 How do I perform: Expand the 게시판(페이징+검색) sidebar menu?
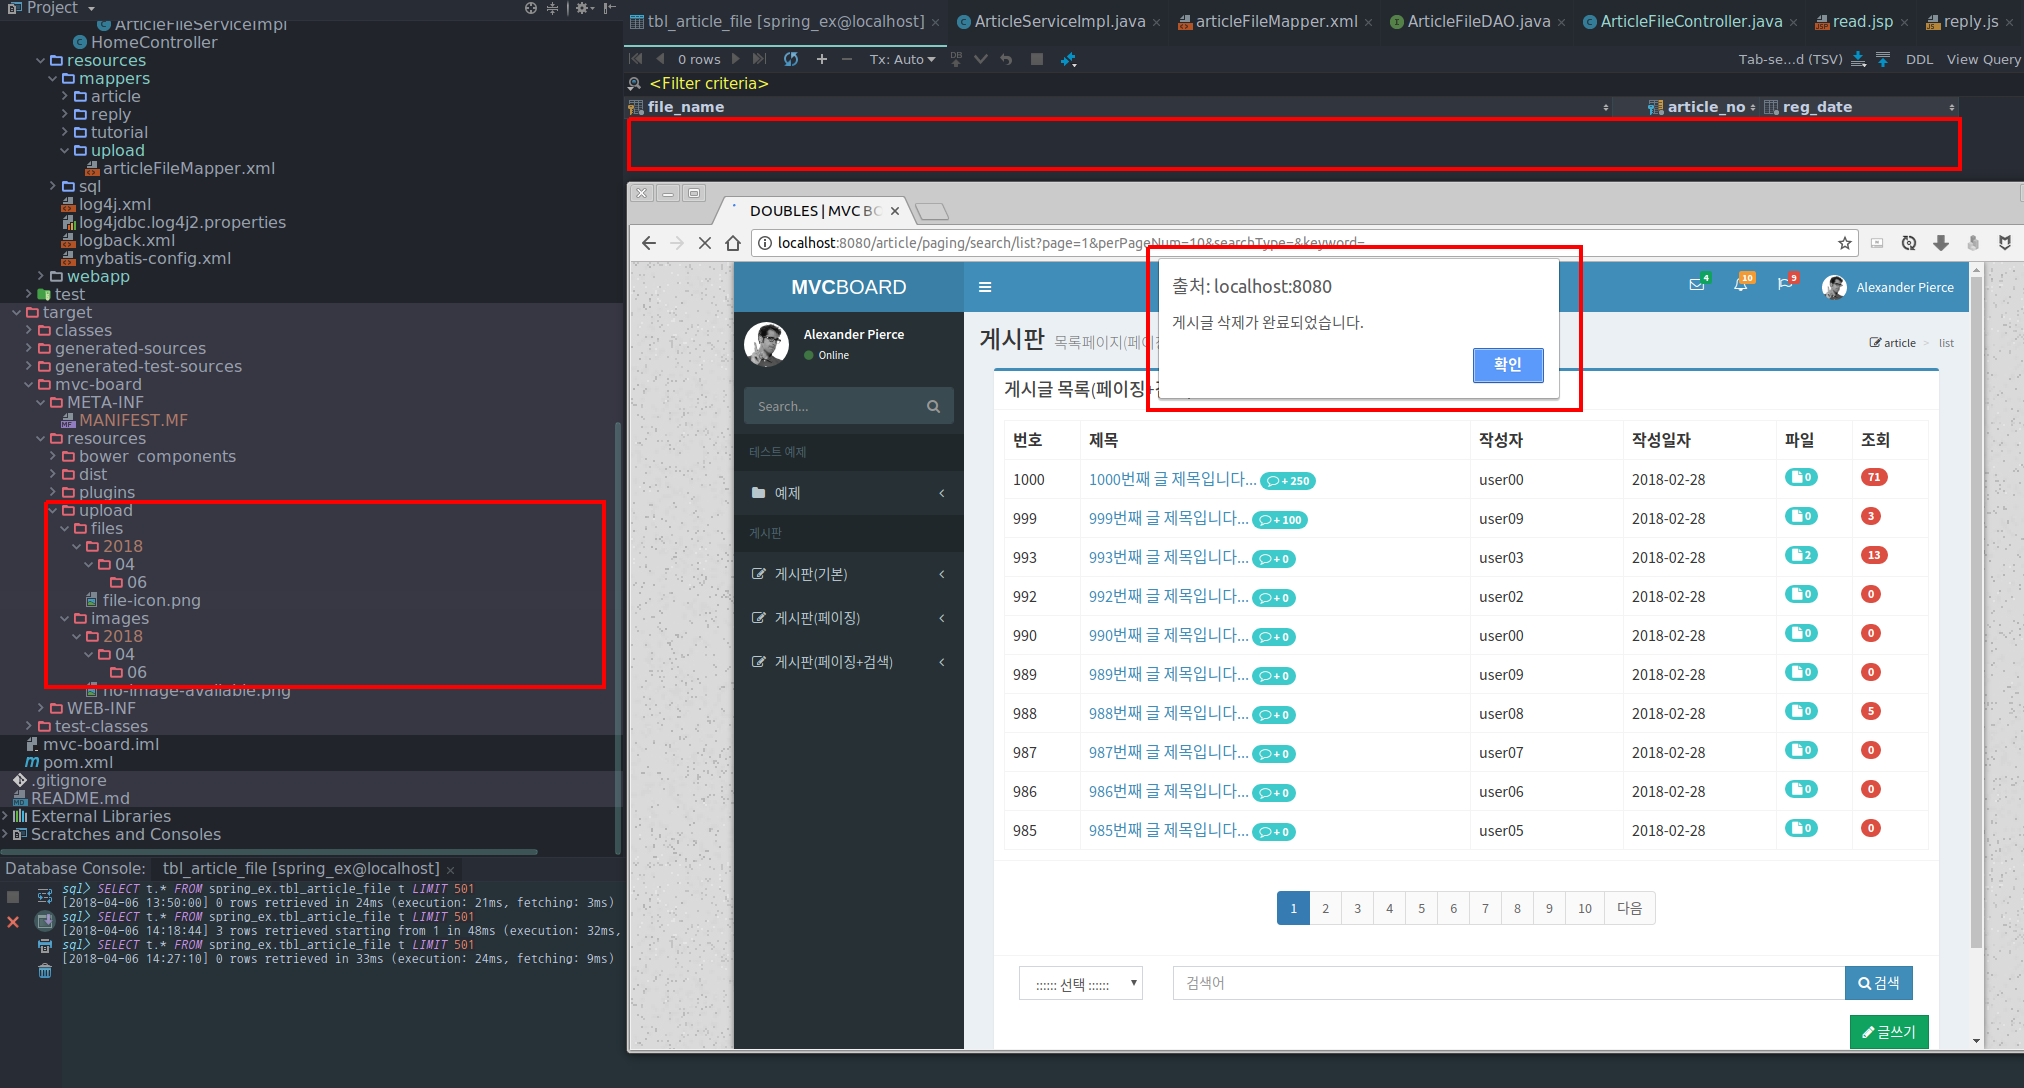[x=833, y=662]
